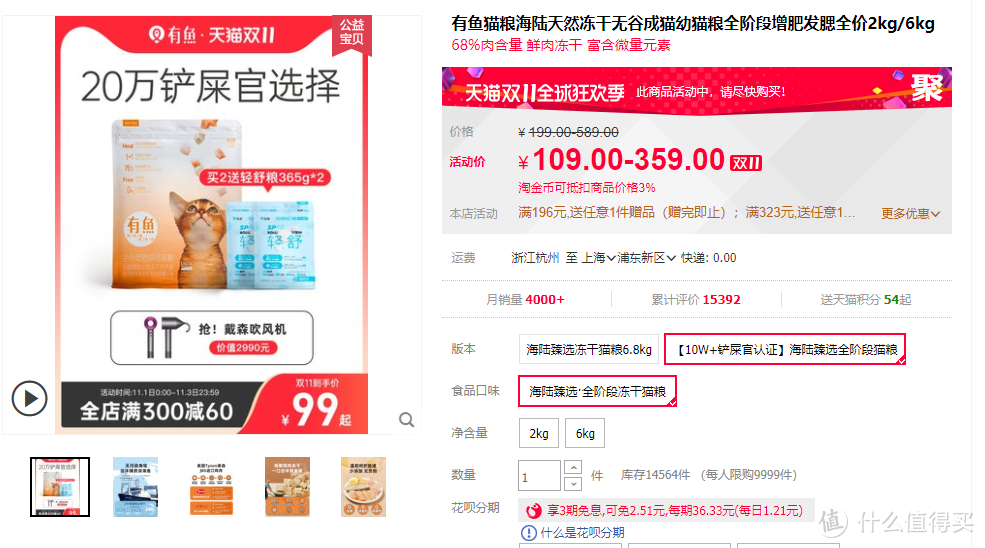The image size is (985, 548).
Task: Expand 更多优惠 shop promotions
Action: pos(910,214)
